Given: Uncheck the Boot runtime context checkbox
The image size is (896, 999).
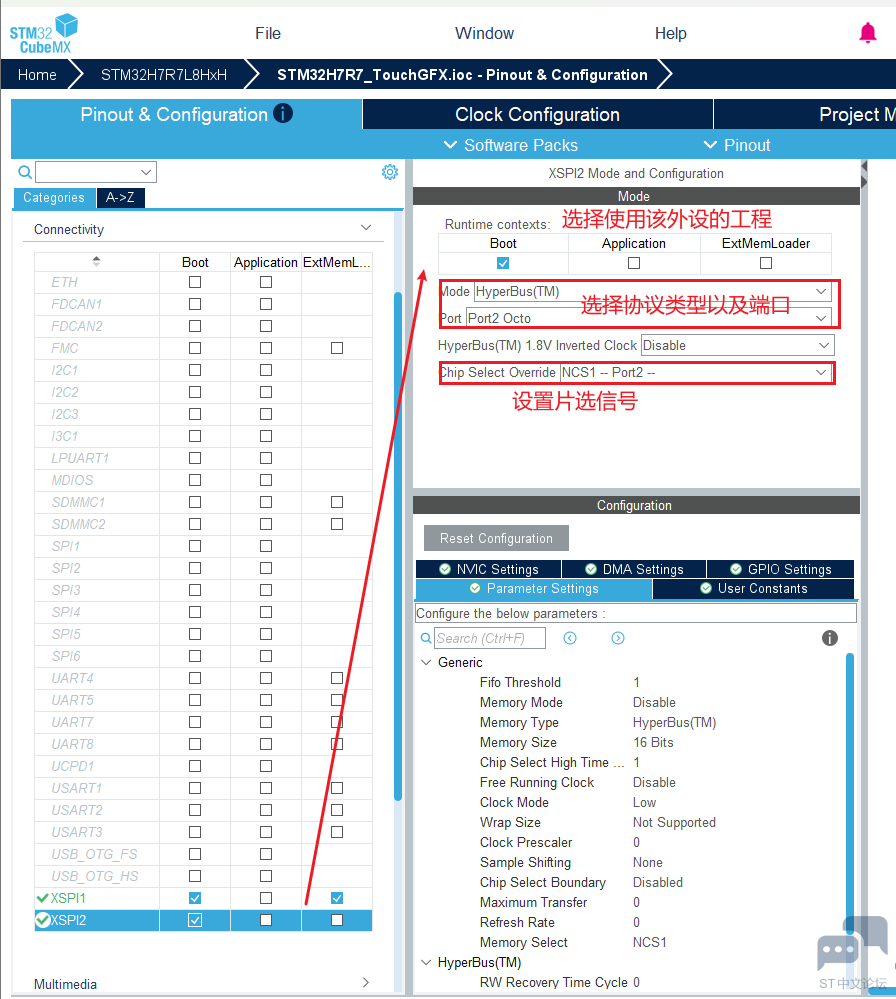Looking at the screenshot, I should coord(503,262).
